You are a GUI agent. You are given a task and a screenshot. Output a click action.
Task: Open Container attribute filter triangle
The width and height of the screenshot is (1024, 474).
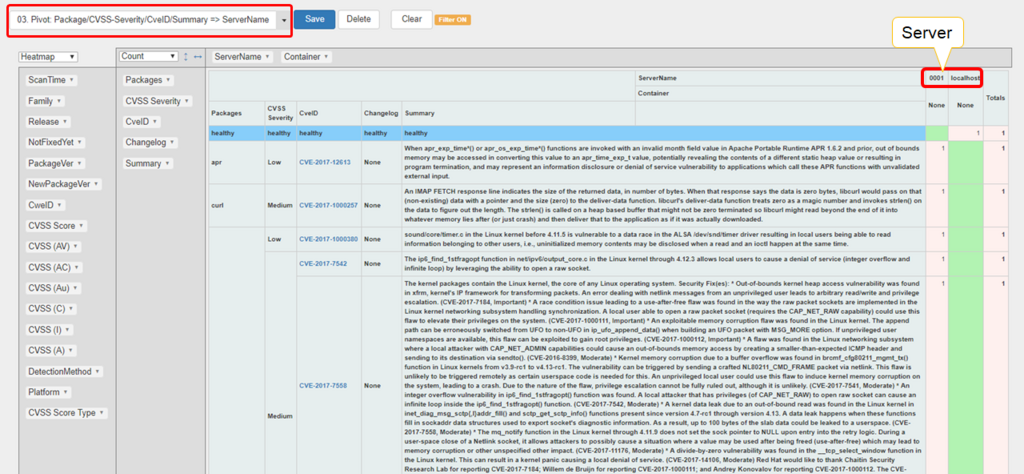(325, 57)
